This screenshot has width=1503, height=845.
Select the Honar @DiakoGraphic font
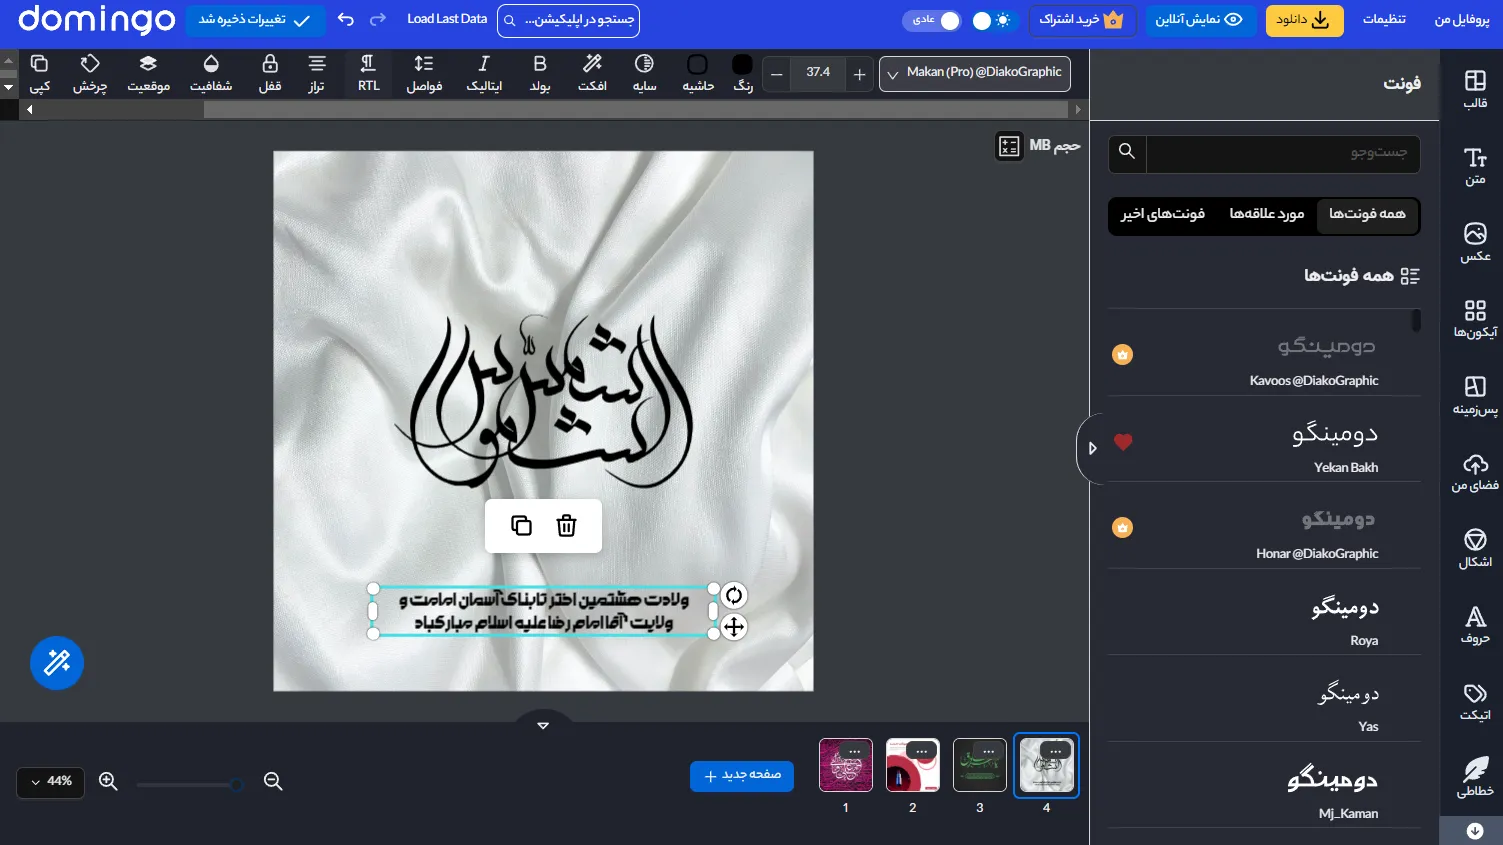click(1264, 526)
